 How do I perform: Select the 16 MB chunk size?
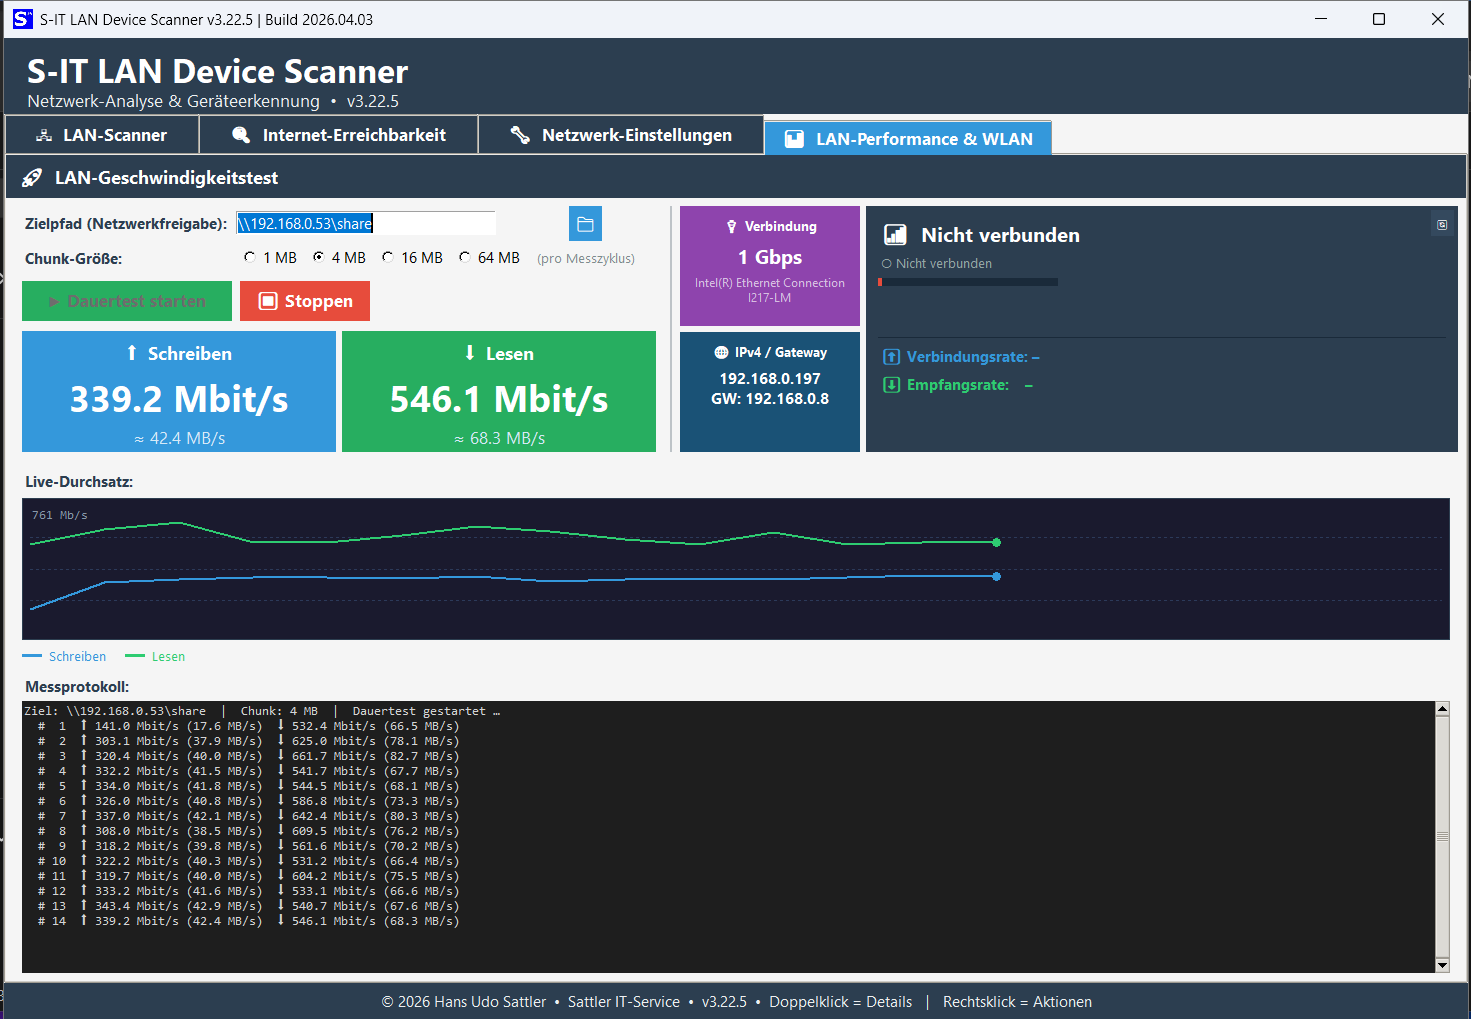[387, 257]
